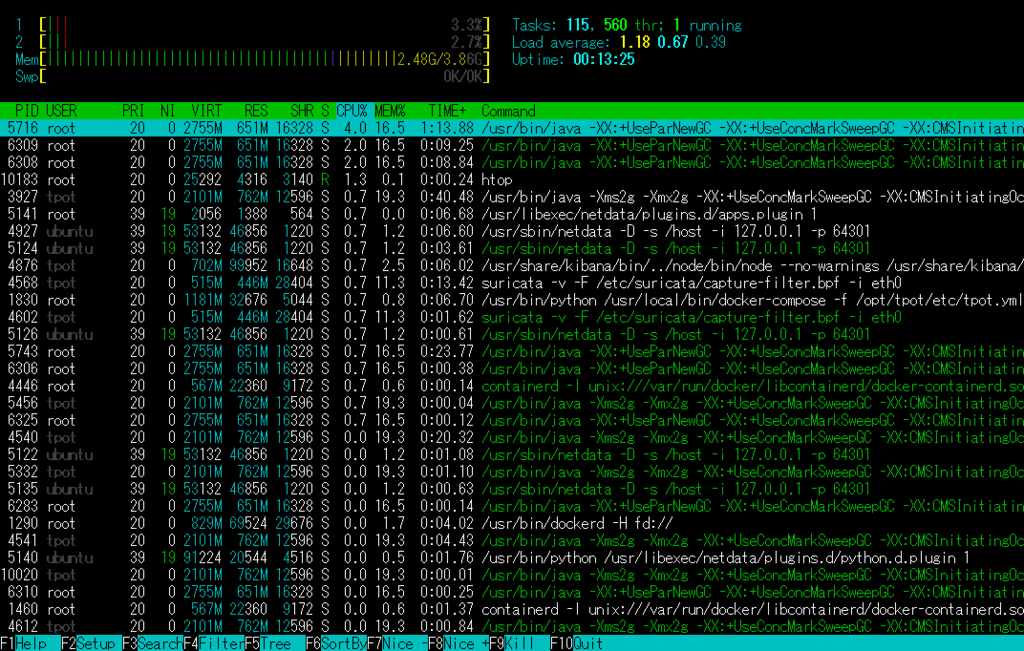Screen dimensions: 1024x651
Task: Select the htop process row PID 10183
Action: [512, 180]
